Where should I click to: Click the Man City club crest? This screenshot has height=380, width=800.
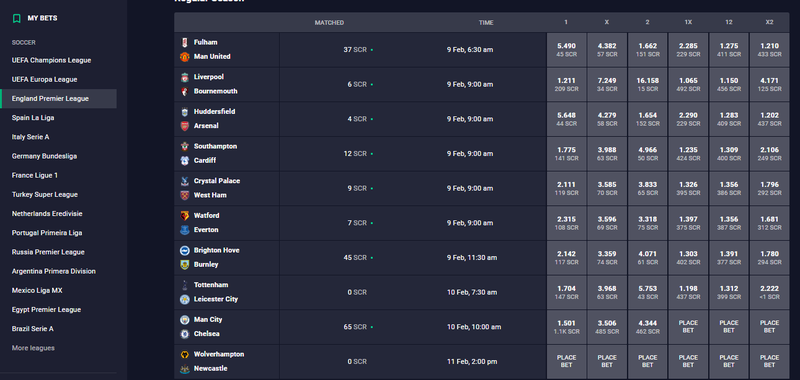click(185, 320)
